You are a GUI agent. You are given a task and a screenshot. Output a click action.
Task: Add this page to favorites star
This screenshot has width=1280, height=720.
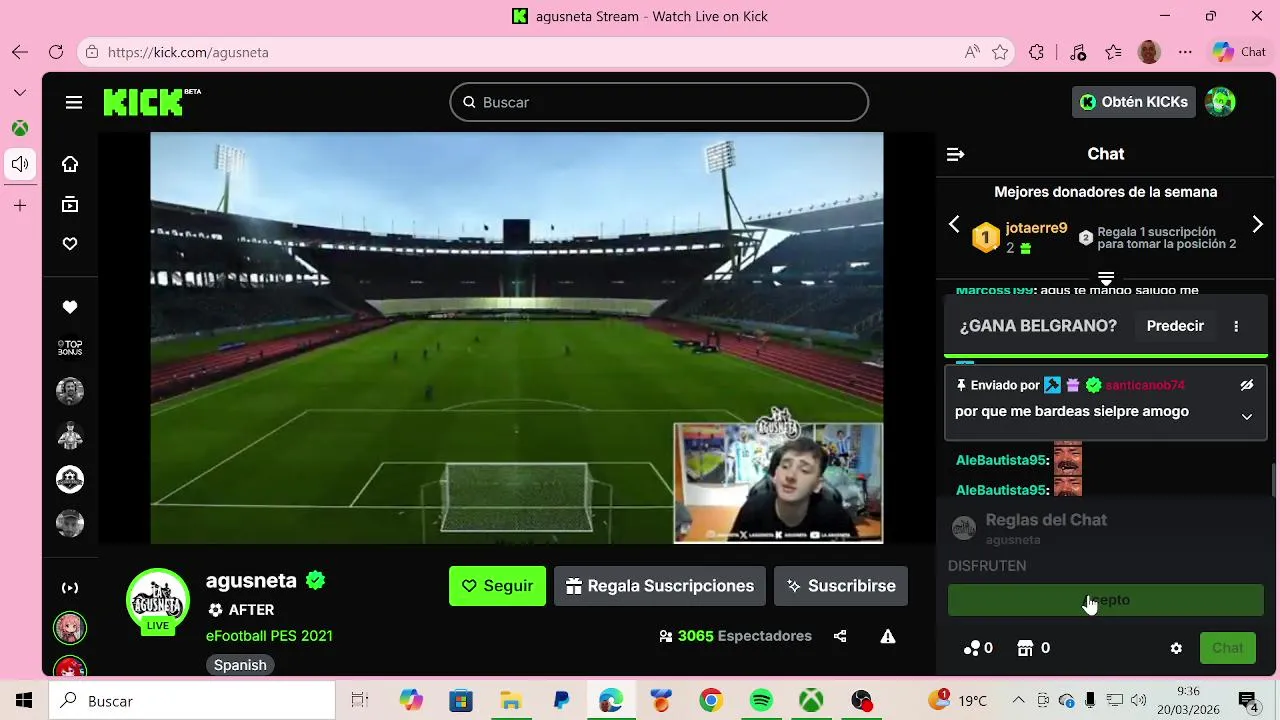click(x=1000, y=52)
